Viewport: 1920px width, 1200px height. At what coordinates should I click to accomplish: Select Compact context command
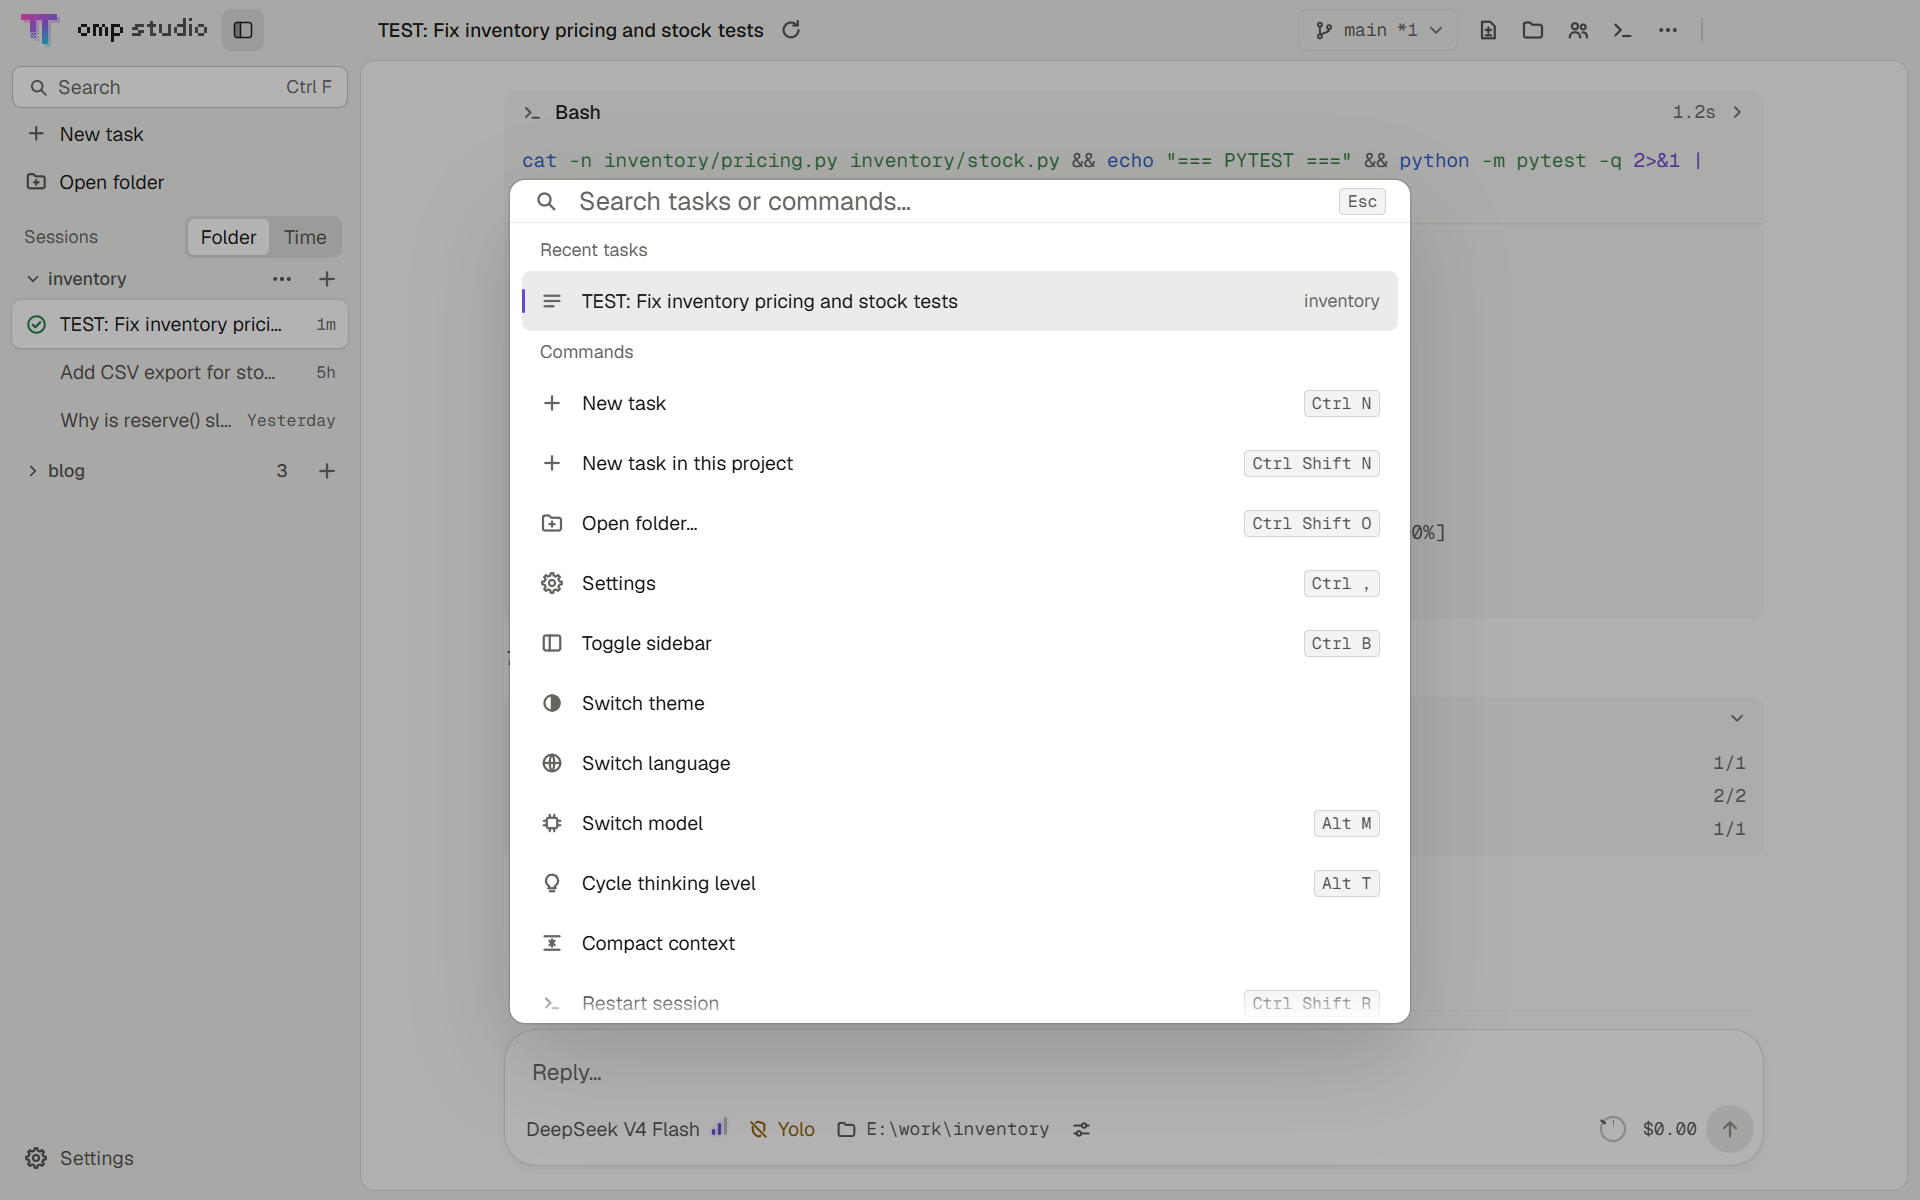[x=960, y=943]
